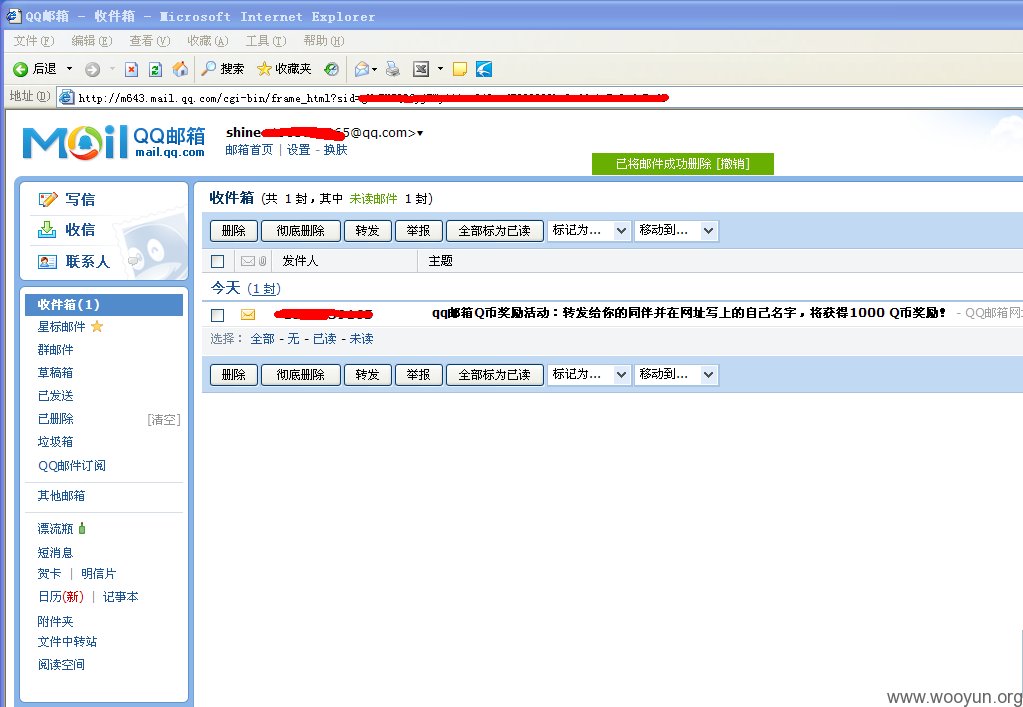Expand the account dropdown after @qq.com
This screenshot has width=1023, height=707.
420,133
